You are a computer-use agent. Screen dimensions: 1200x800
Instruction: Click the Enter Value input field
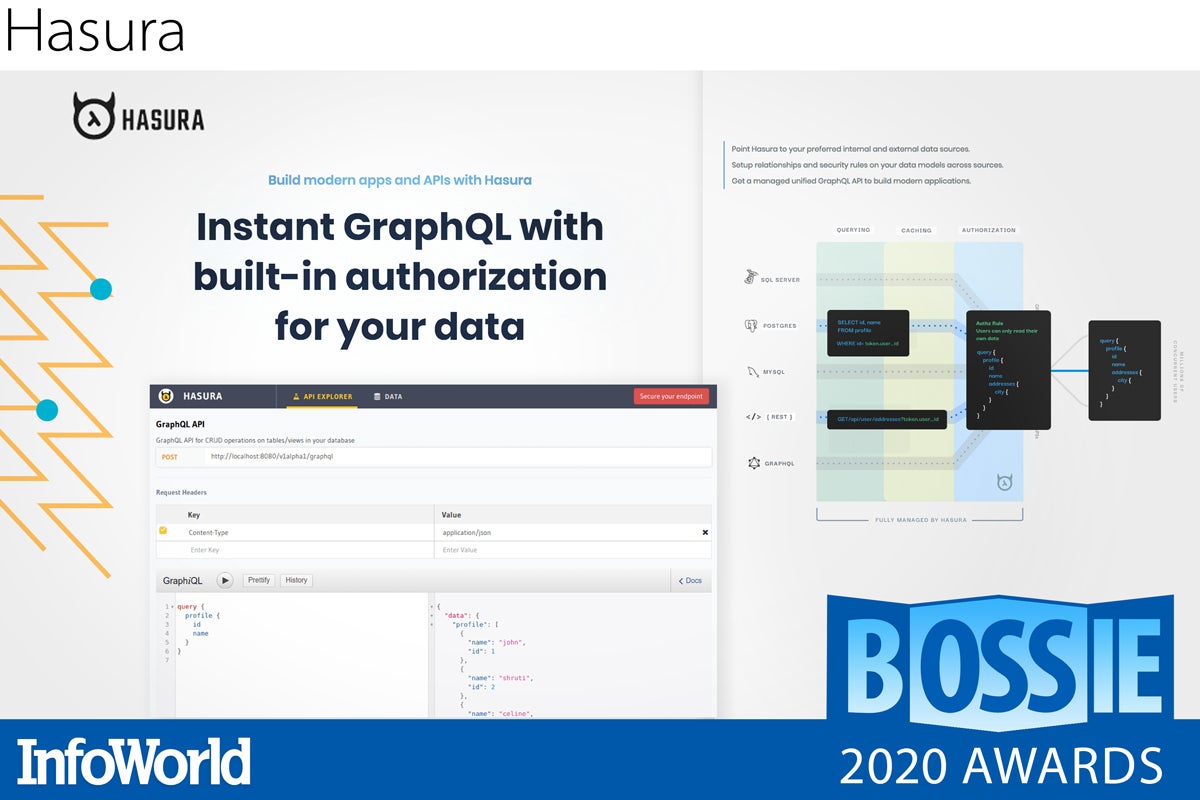point(574,550)
